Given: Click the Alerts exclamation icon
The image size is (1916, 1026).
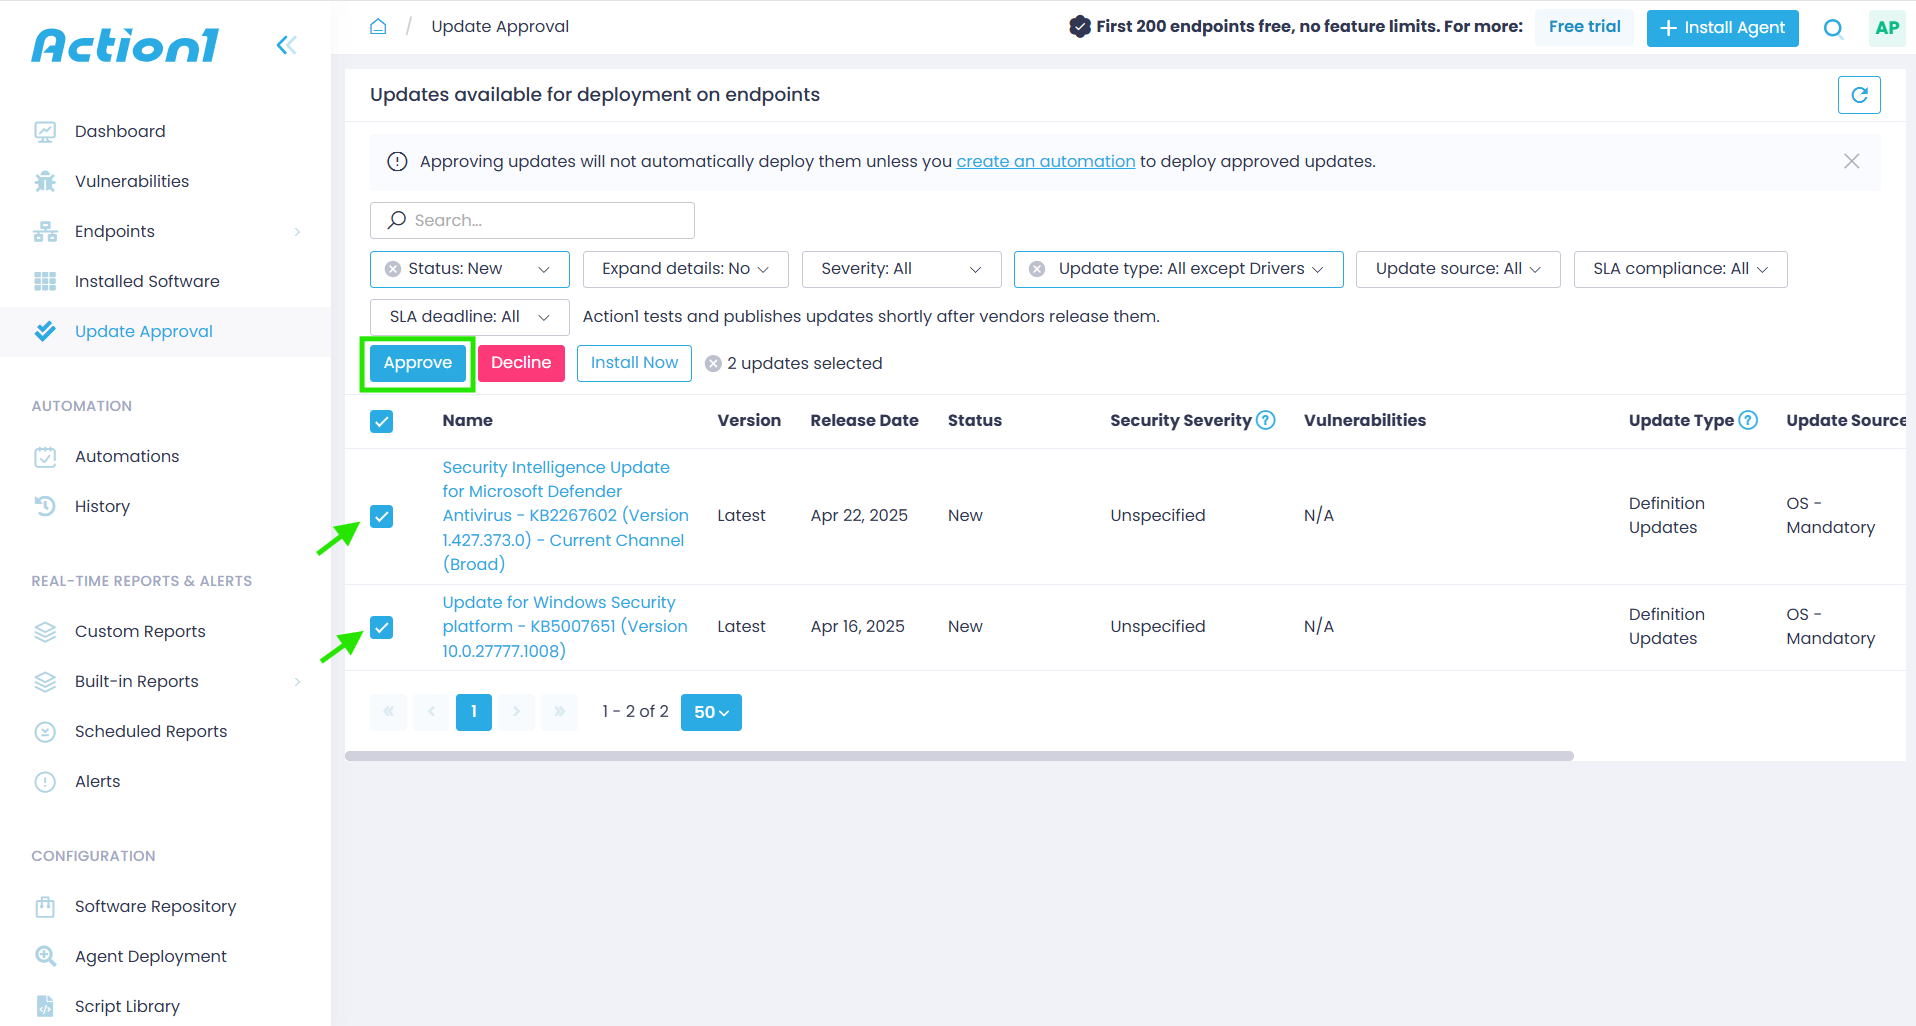Looking at the screenshot, I should [x=45, y=782].
